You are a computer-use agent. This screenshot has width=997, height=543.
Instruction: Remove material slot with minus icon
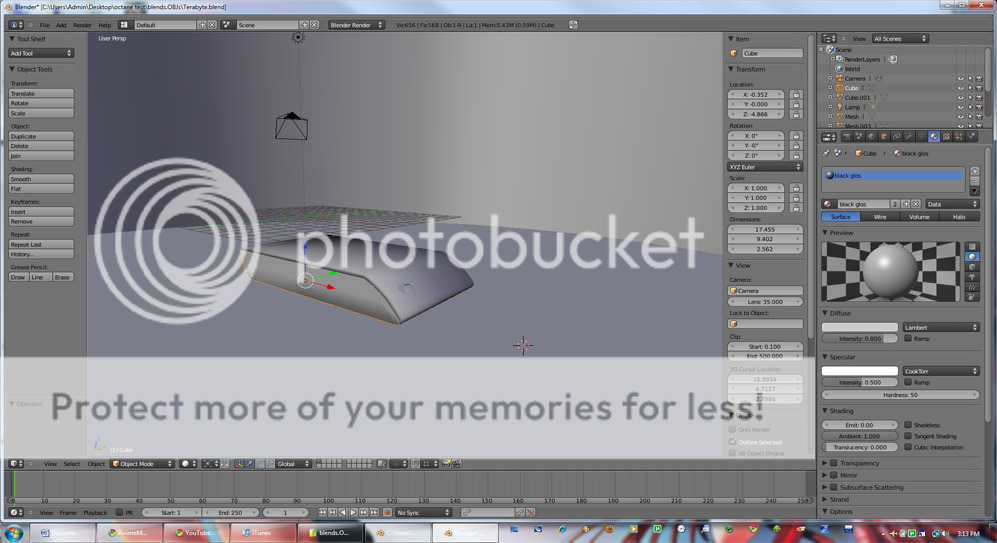[975, 181]
